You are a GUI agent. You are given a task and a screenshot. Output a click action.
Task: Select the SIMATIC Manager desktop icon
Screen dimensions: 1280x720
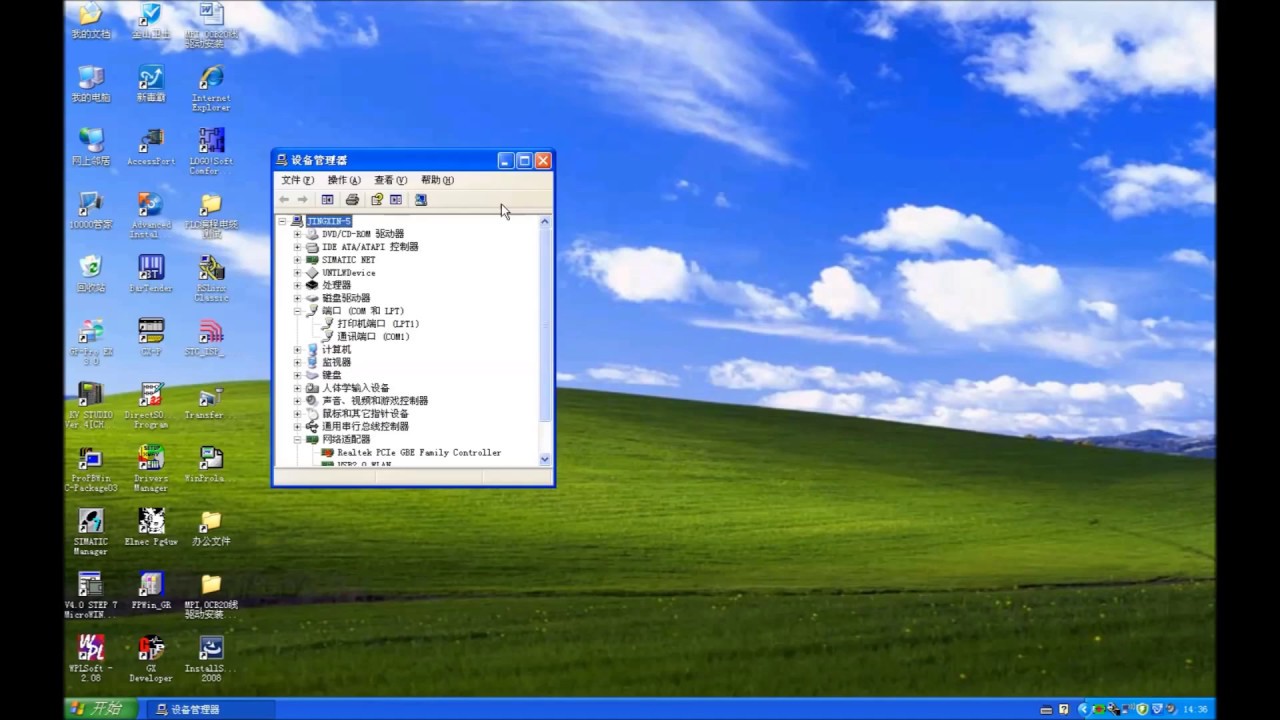click(x=90, y=532)
